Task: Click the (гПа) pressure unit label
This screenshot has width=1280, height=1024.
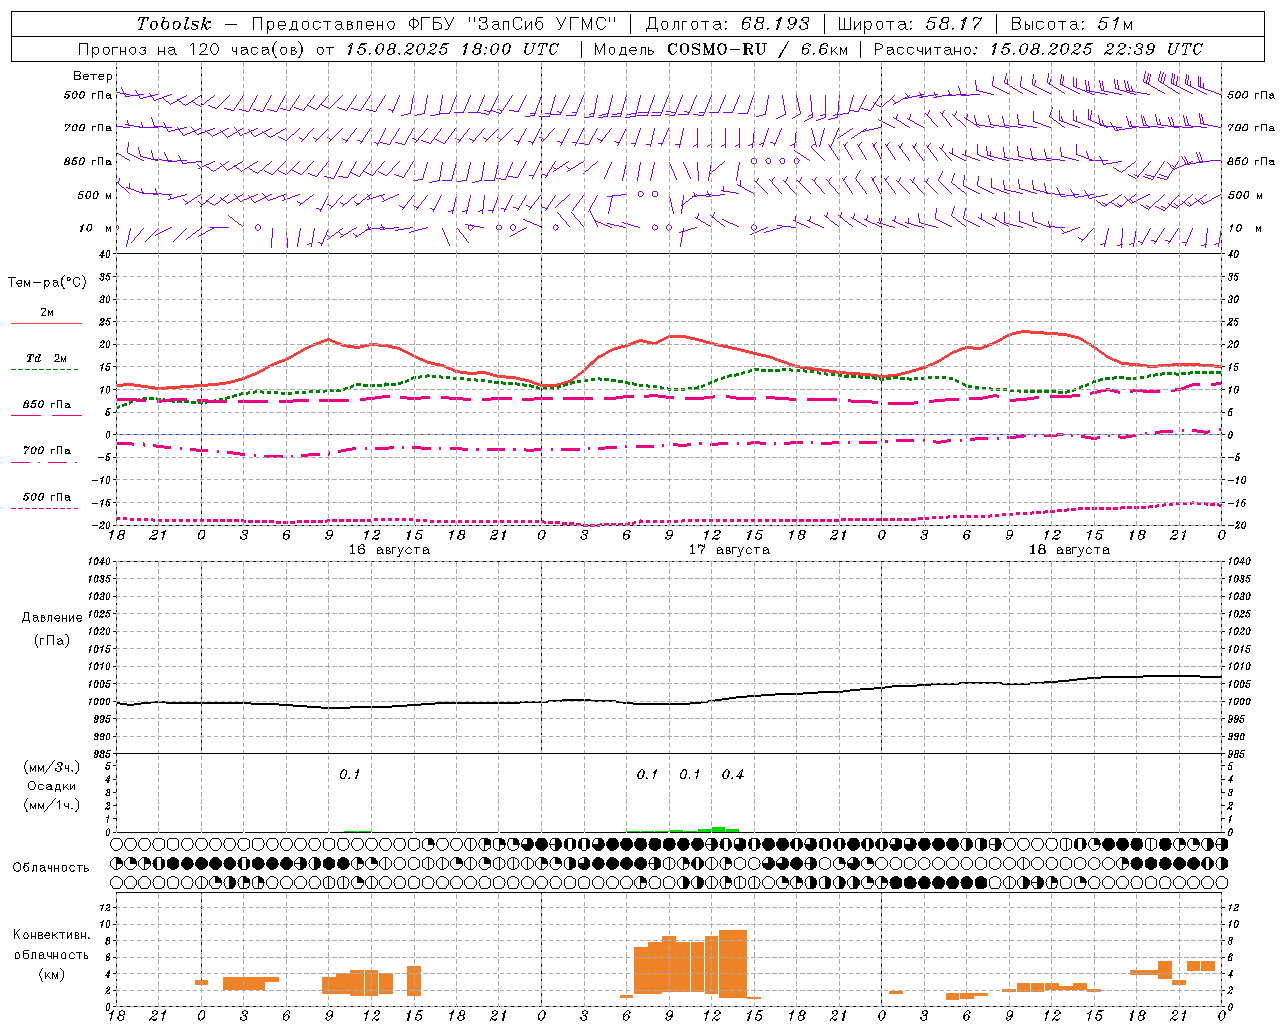Action: tap(52, 640)
